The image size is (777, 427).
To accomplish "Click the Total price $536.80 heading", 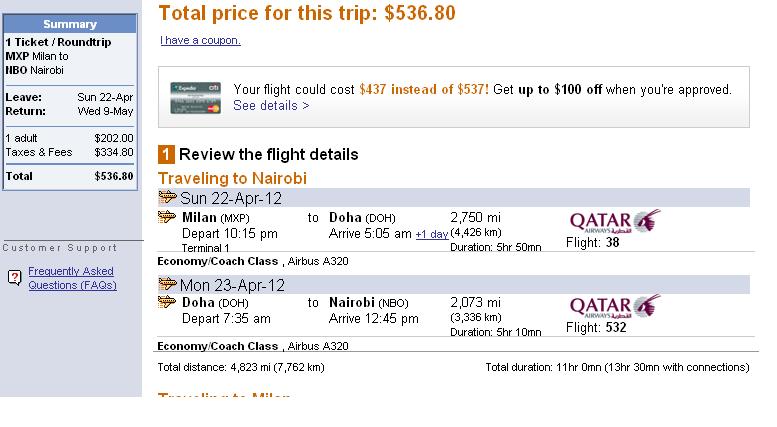I will (x=307, y=13).
